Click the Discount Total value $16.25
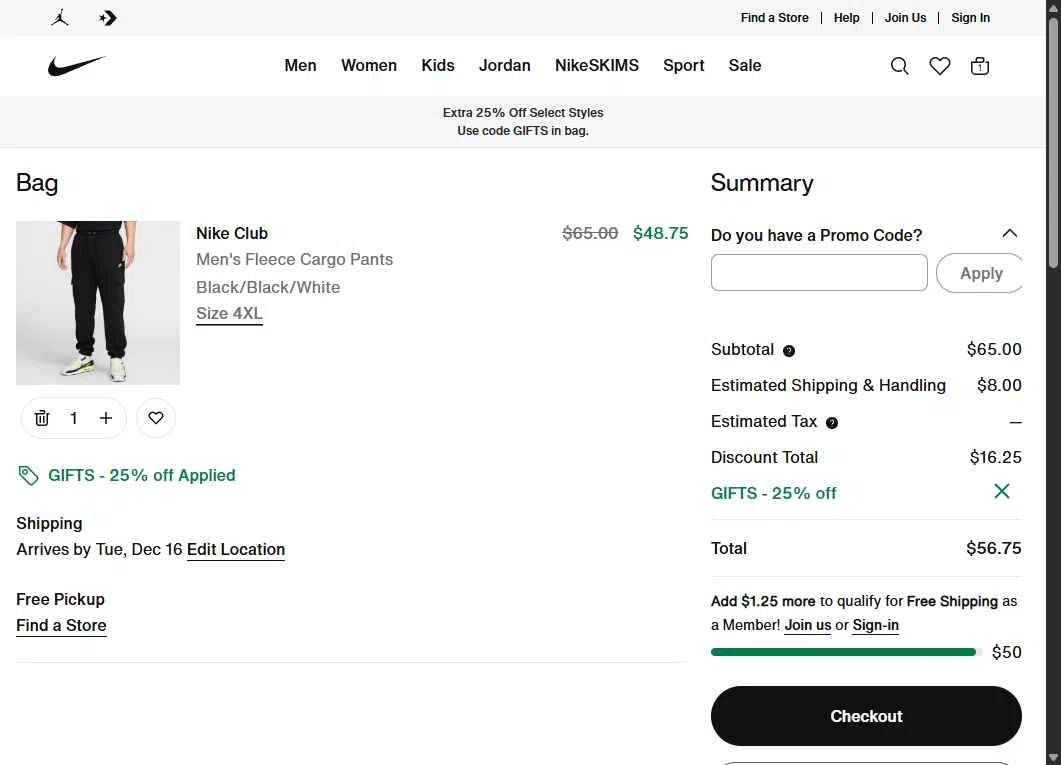Screen dimensions: 1061x765 pyautogui.click(x=995, y=458)
